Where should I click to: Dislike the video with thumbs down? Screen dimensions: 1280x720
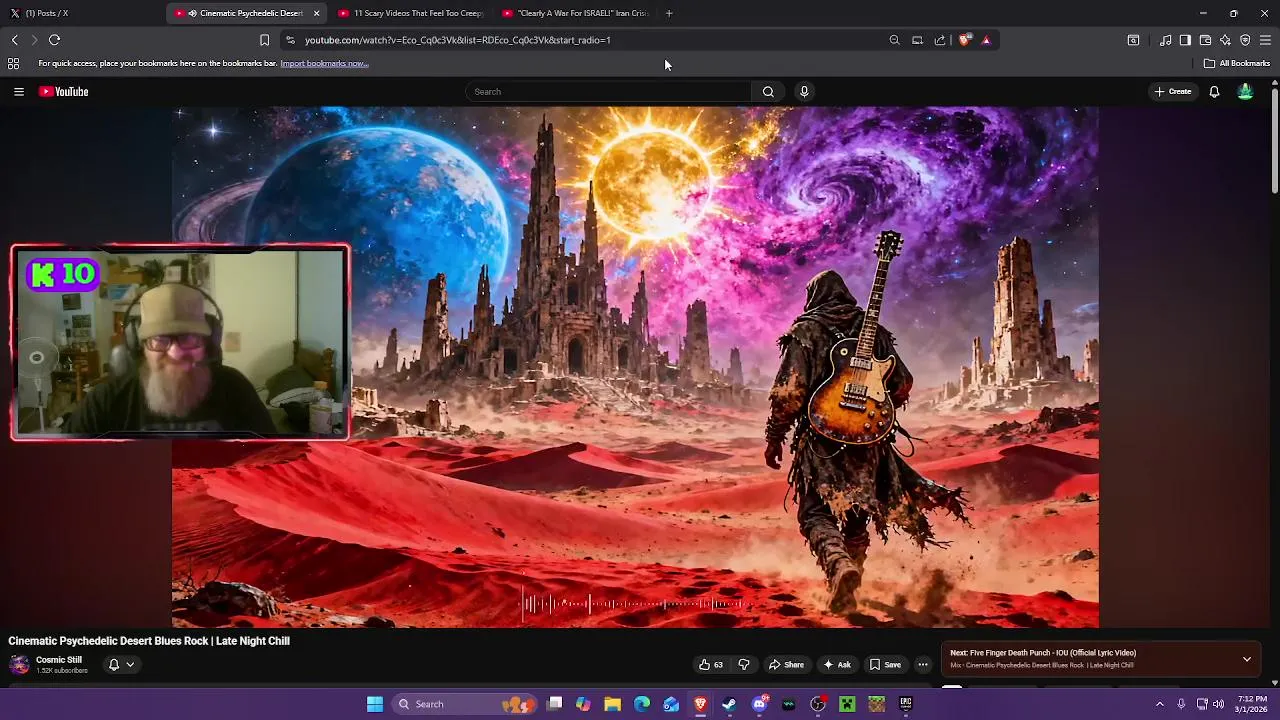click(x=743, y=665)
